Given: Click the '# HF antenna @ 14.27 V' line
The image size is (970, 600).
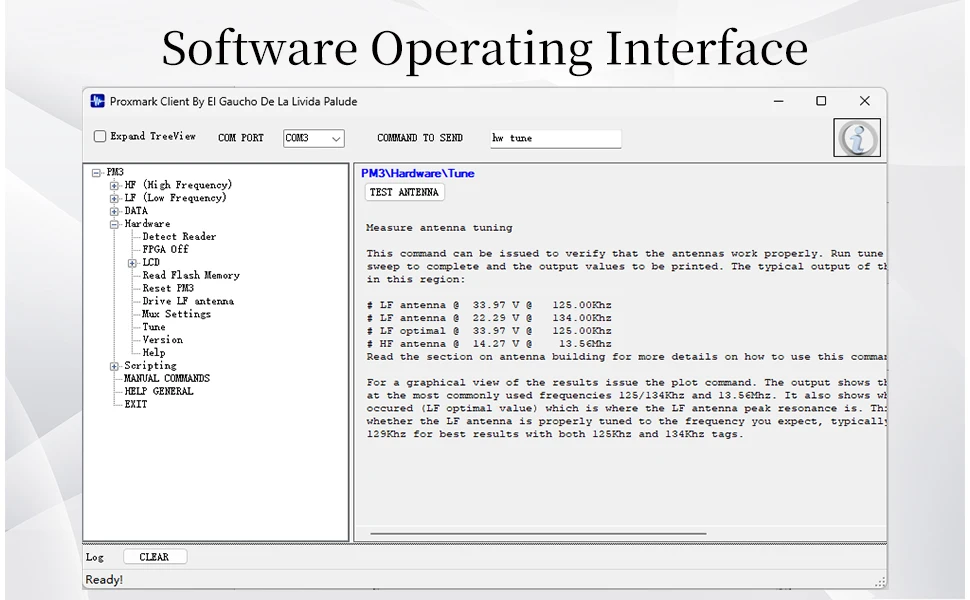Looking at the screenshot, I should click(489, 344).
